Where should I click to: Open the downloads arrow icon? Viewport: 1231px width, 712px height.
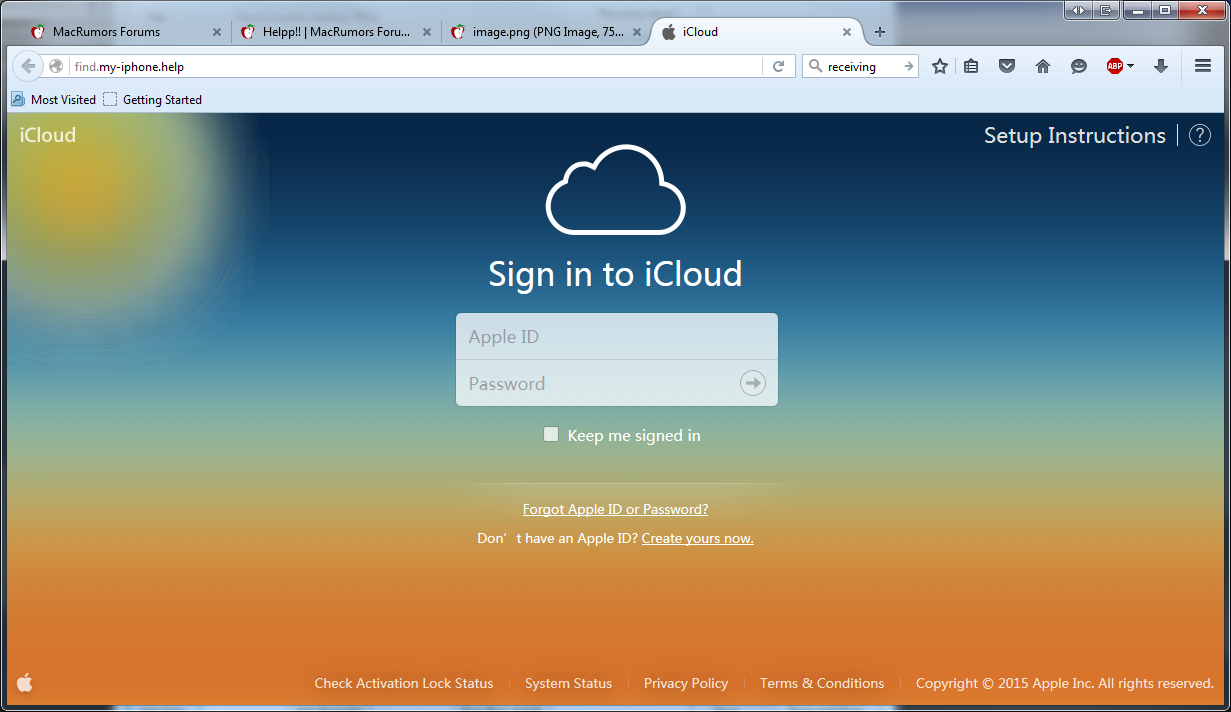click(x=1161, y=67)
